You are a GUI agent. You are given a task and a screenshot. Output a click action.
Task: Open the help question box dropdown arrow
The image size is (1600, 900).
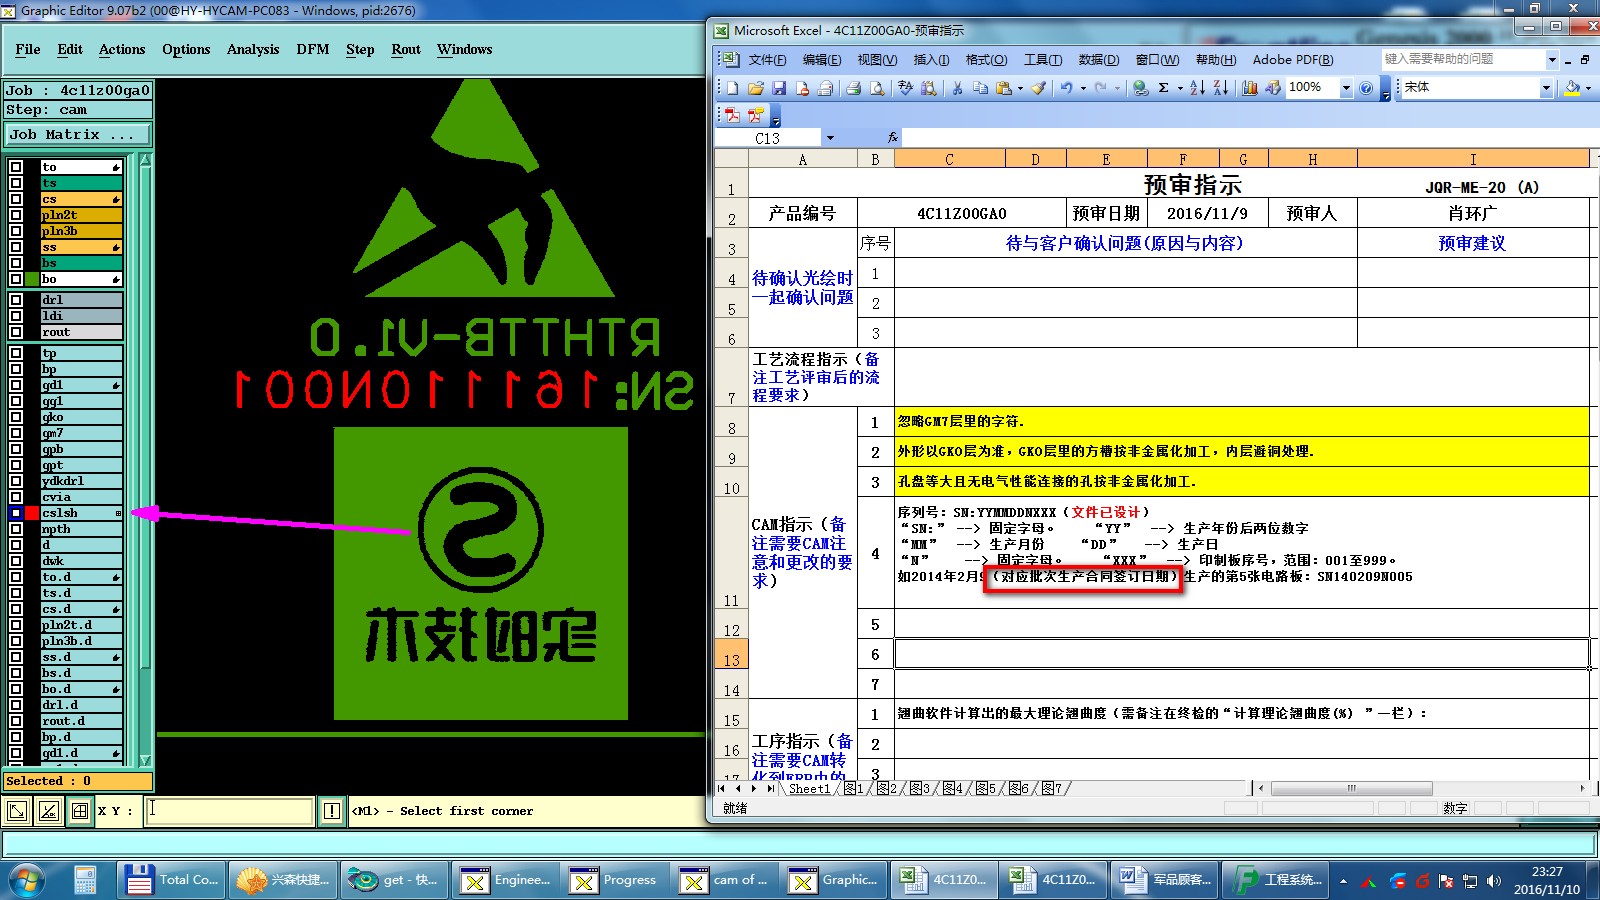click(x=1552, y=60)
